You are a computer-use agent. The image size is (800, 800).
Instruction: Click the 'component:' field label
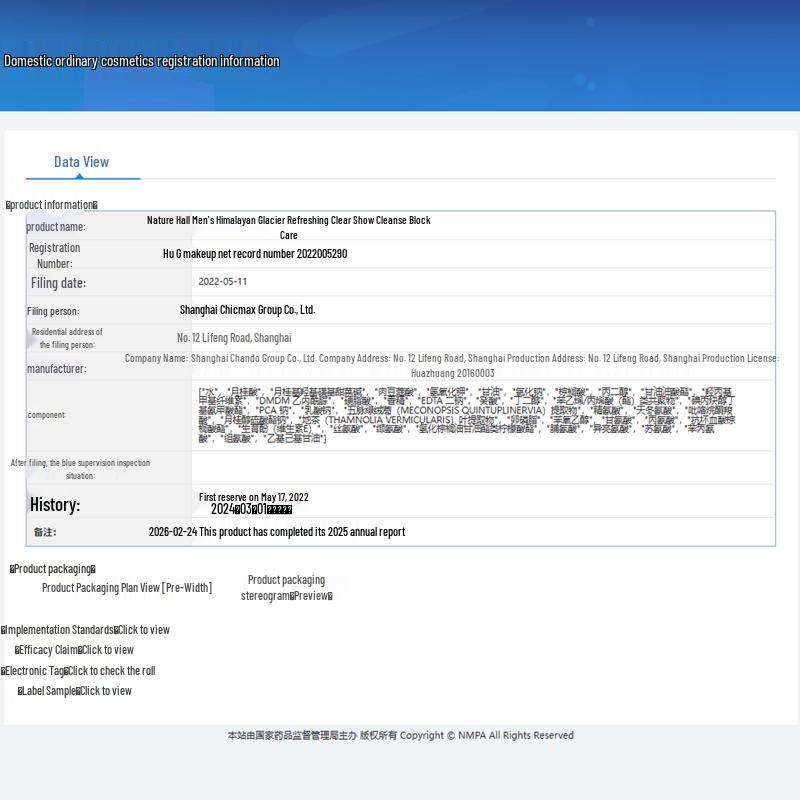point(46,415)
